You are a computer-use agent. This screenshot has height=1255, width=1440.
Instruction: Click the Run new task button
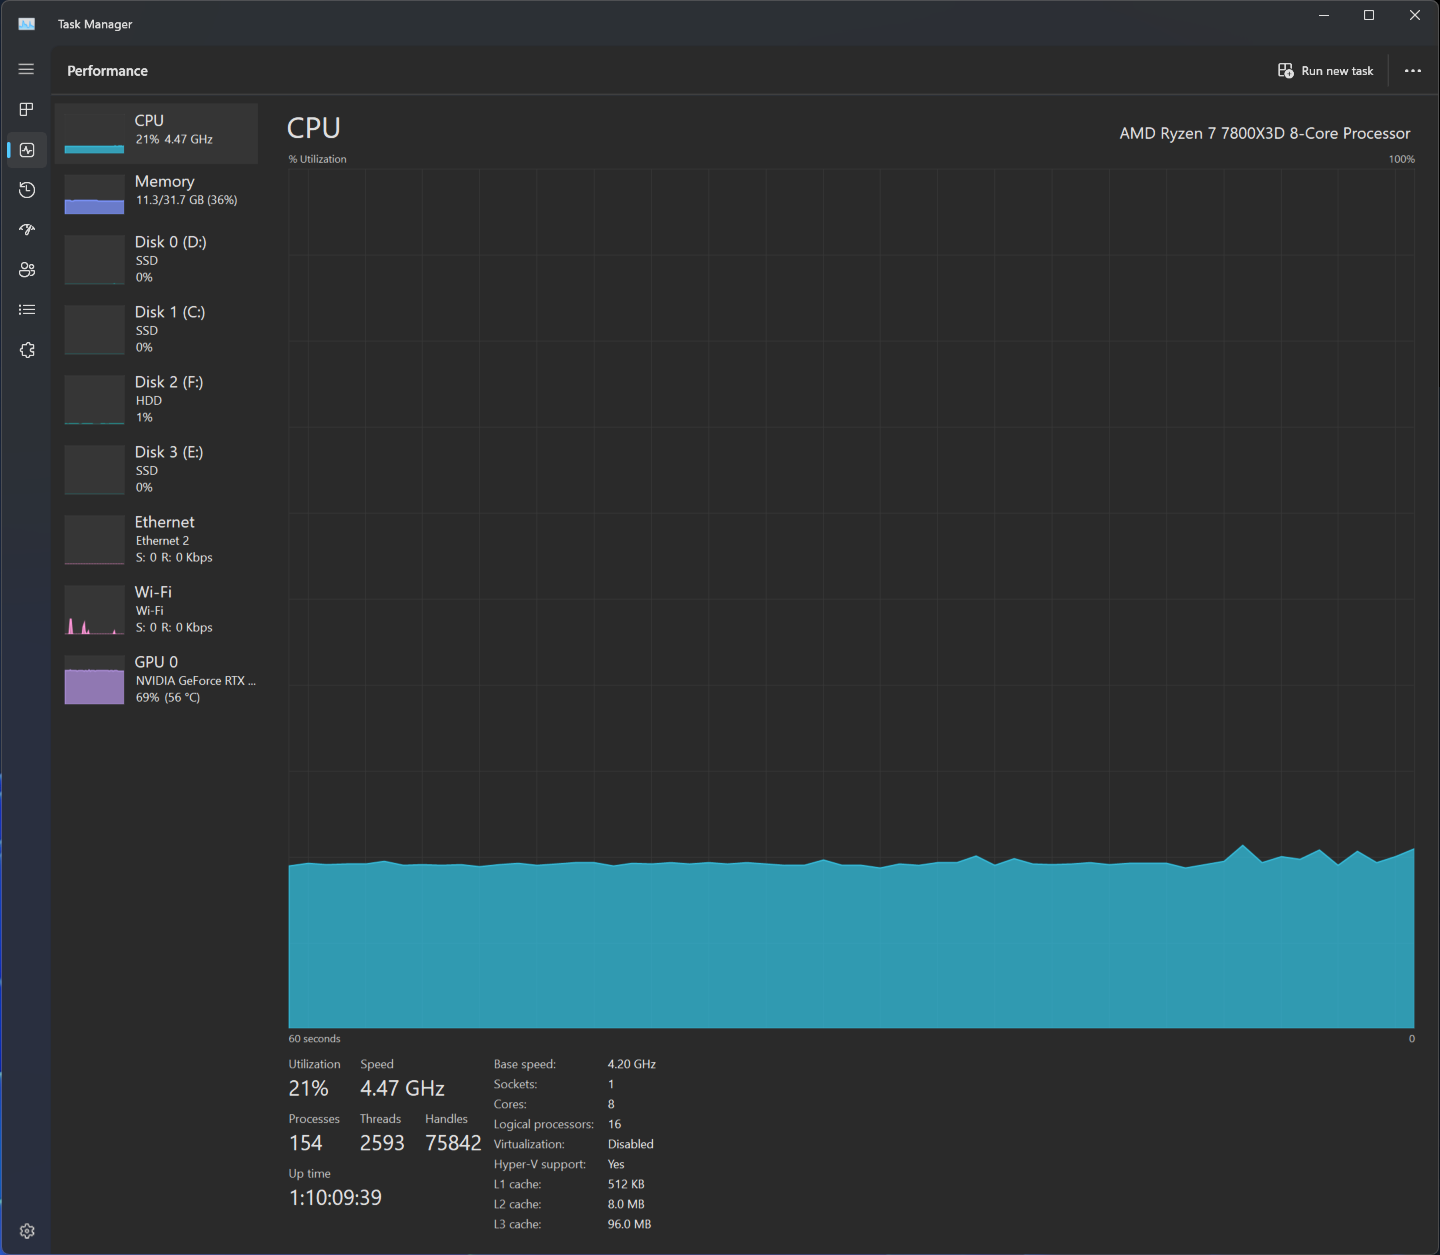1326,71
